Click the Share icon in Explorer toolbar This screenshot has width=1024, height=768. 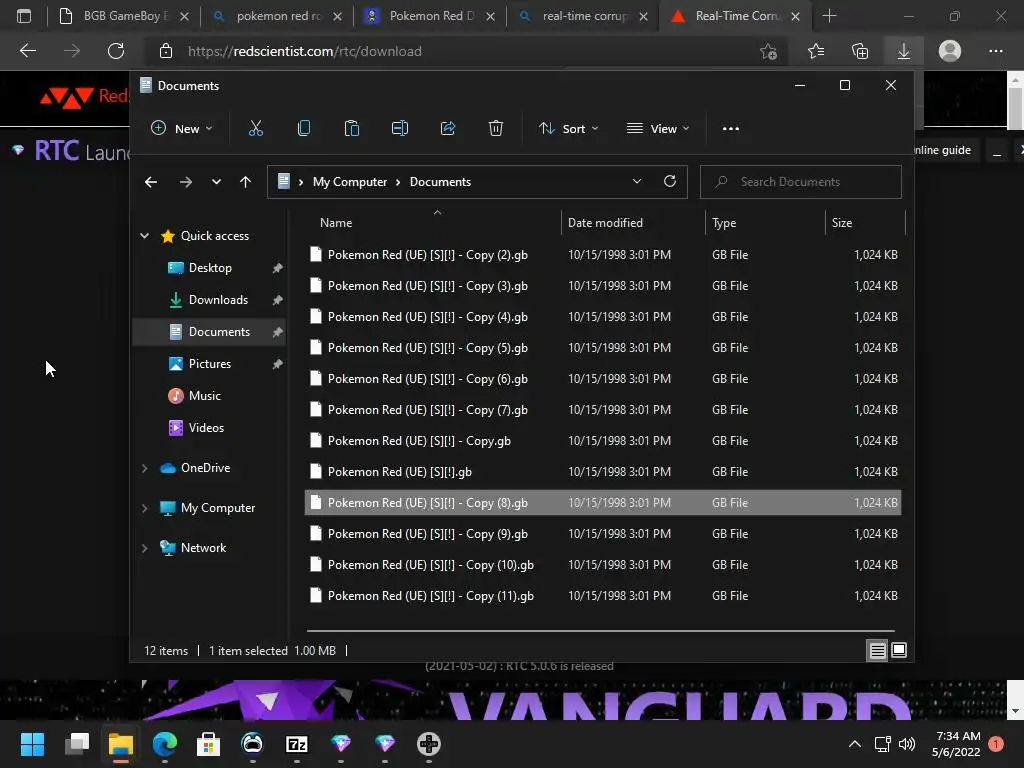[448, 129]
